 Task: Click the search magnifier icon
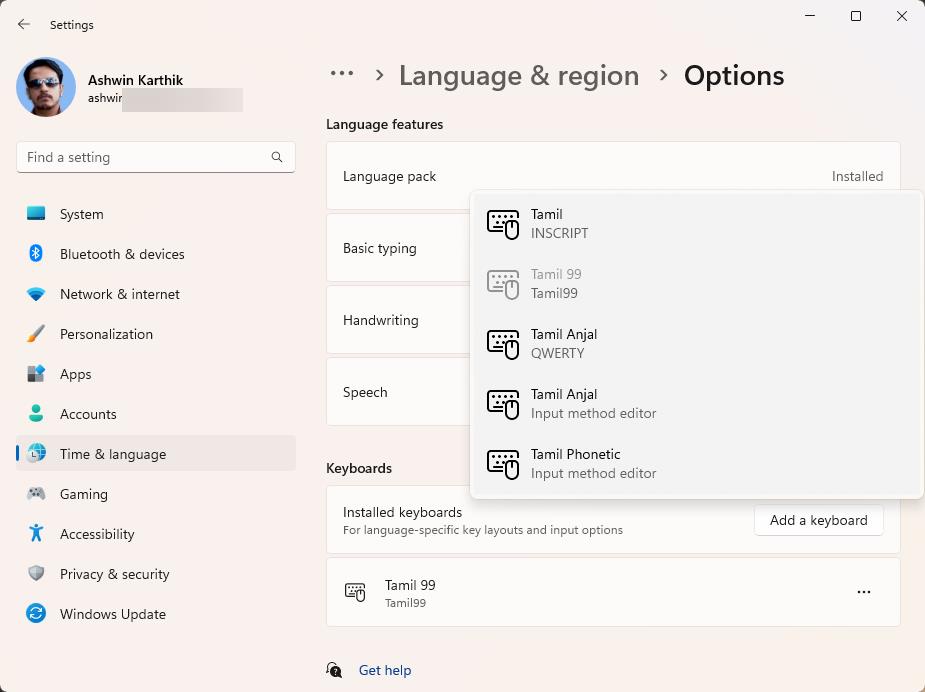(x=277, y=157)
